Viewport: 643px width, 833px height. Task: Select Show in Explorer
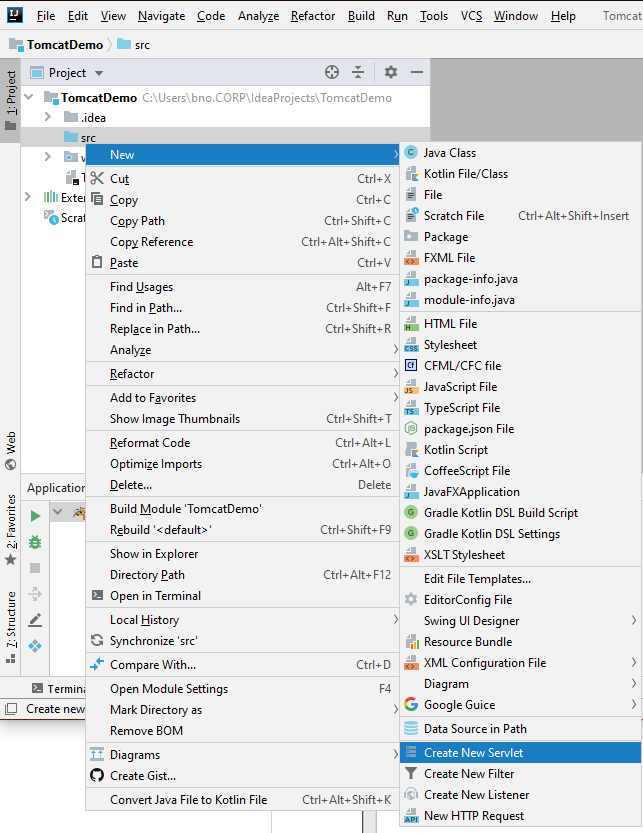(x=242, y=554)
